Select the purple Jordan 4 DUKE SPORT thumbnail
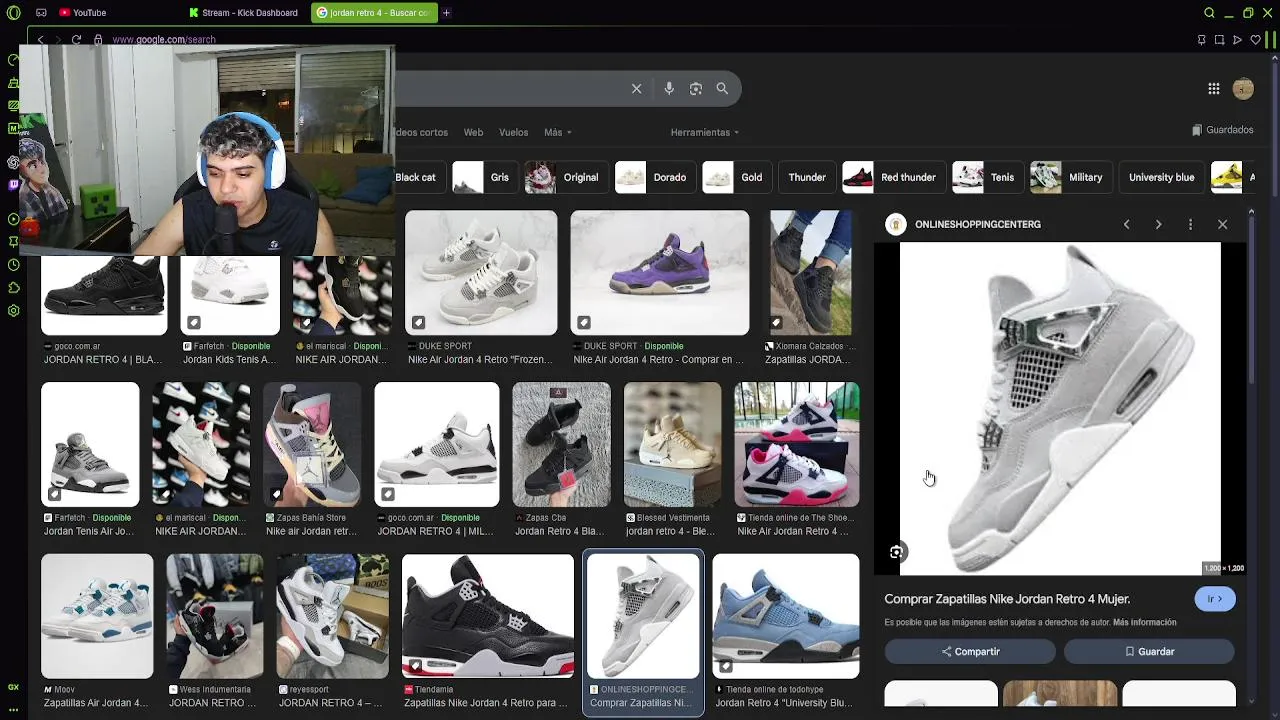This screenshot has width=1280, height=720. coord(659,272)
